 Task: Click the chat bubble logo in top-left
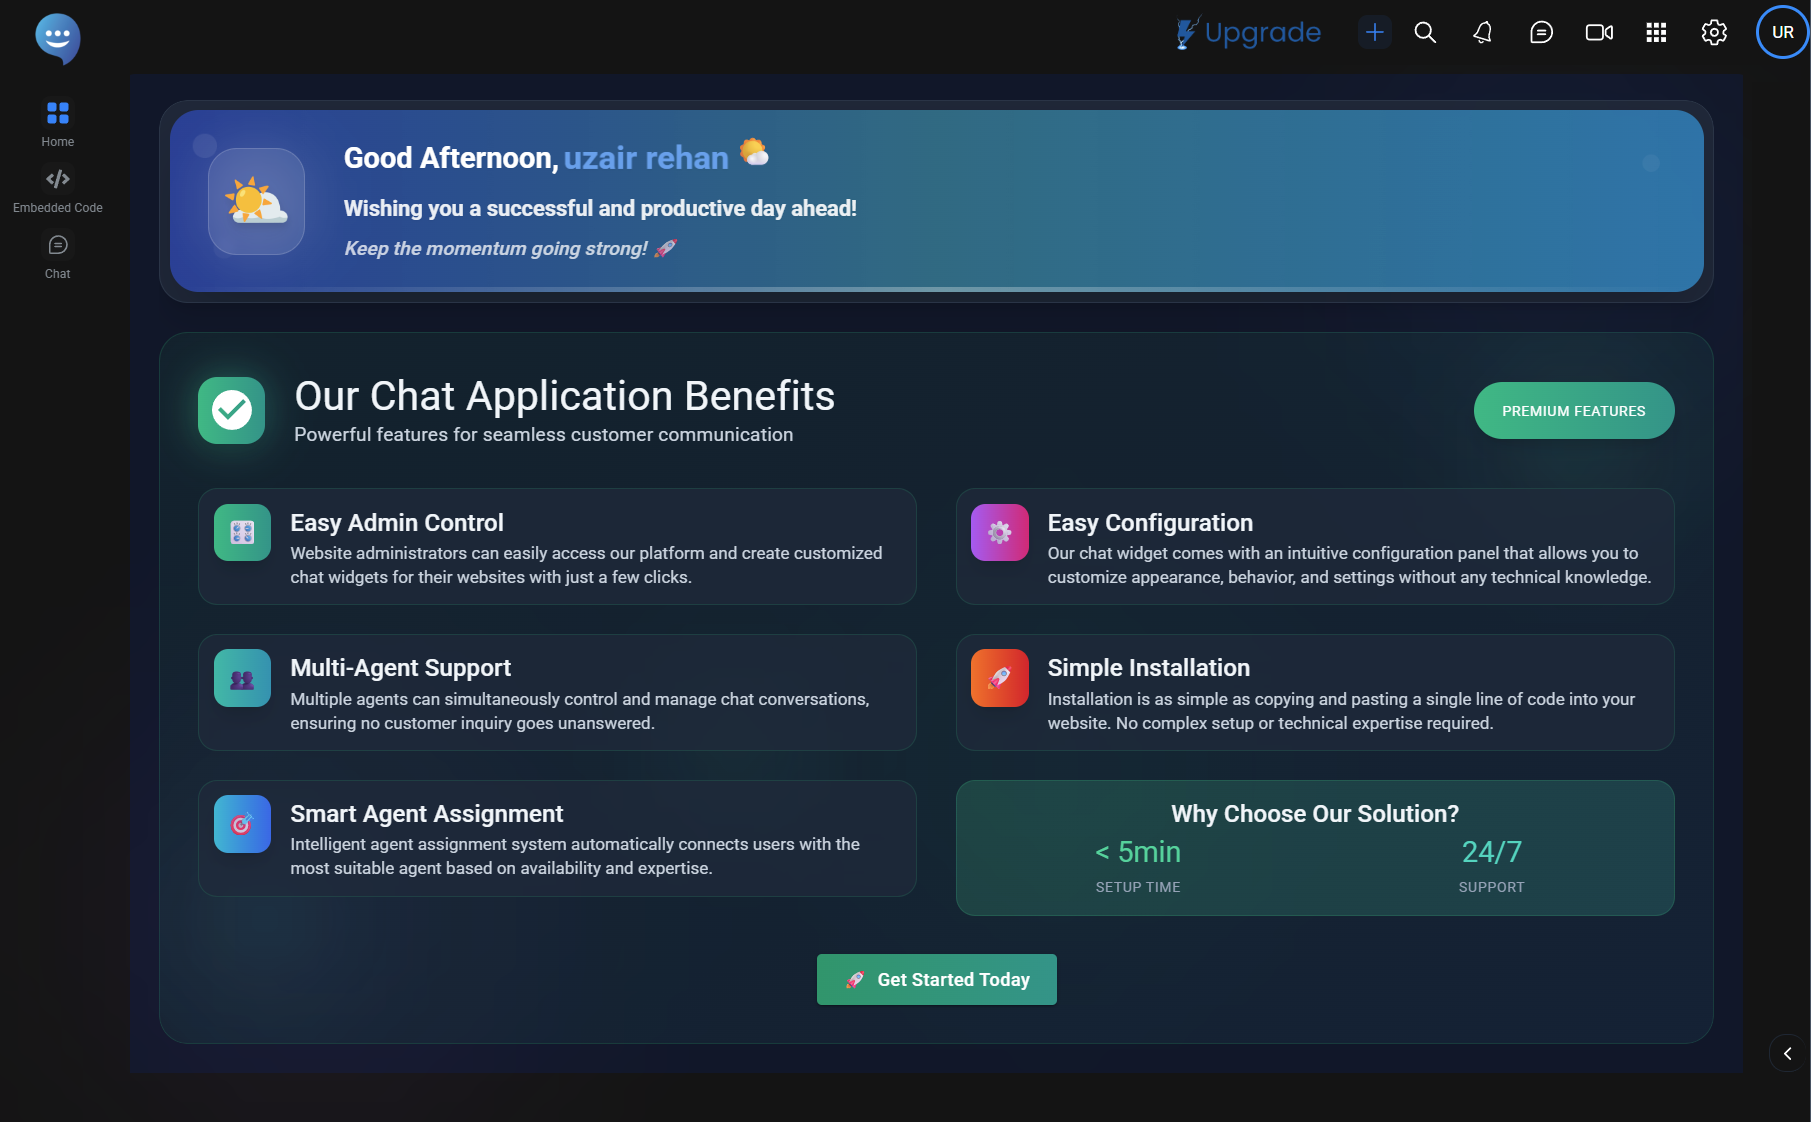(57, 38)
